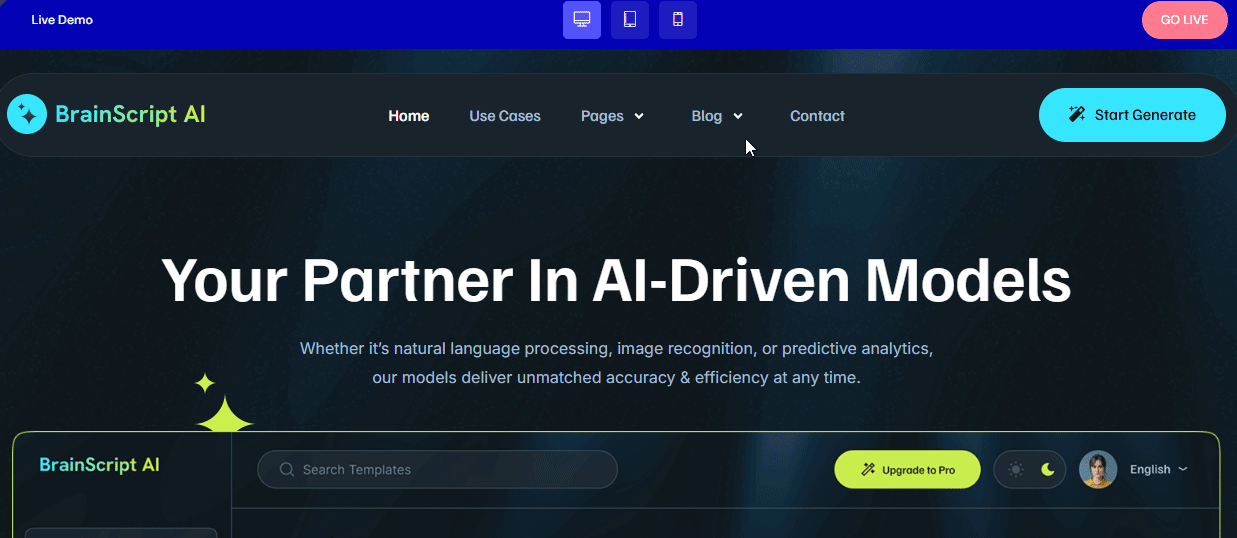Click the Live Demo label
Viewport: 1237px width, 538px height.
click(62, 20)
